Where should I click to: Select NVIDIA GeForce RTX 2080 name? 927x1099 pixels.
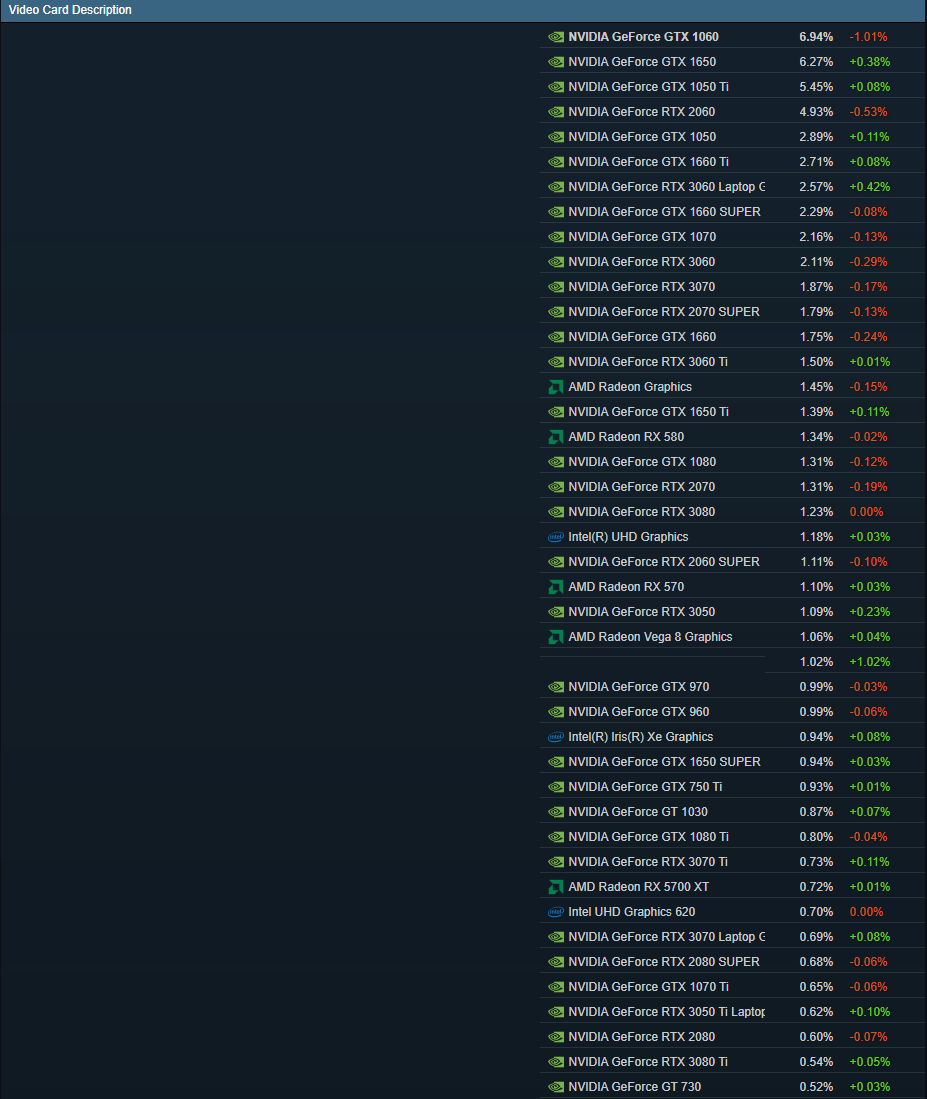(642, 1037)
